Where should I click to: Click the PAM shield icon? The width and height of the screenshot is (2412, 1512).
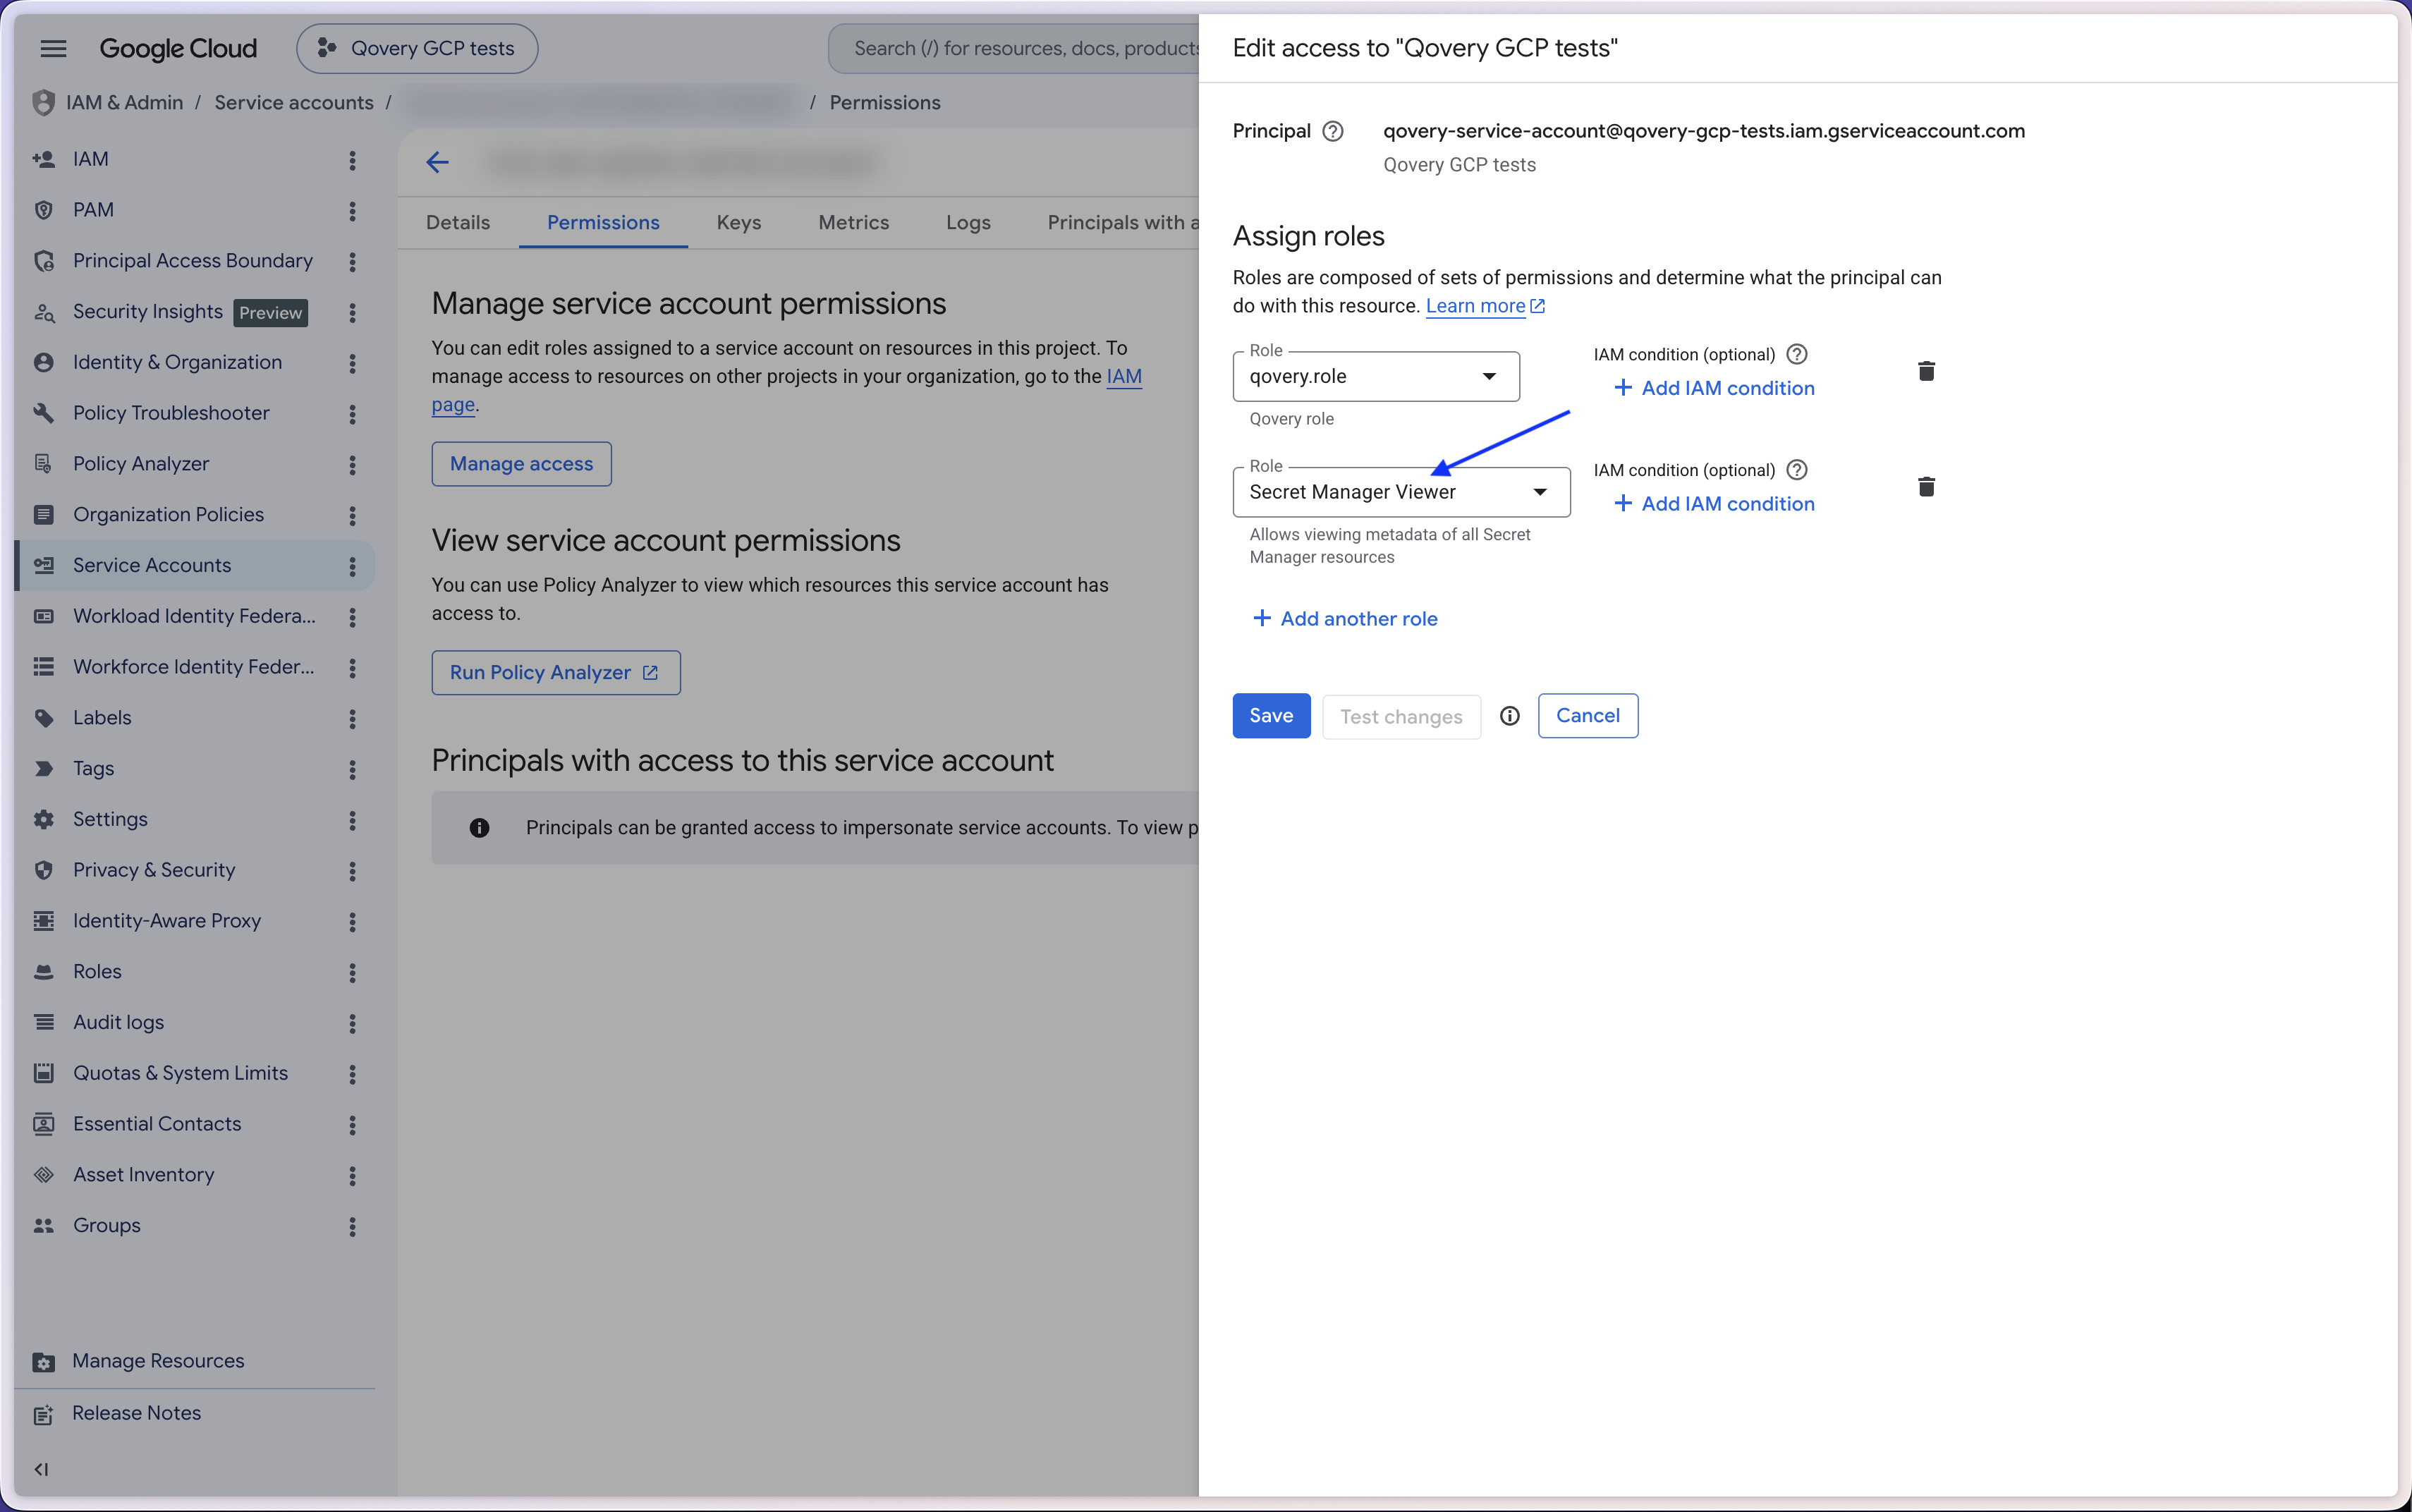click(43, 210)
